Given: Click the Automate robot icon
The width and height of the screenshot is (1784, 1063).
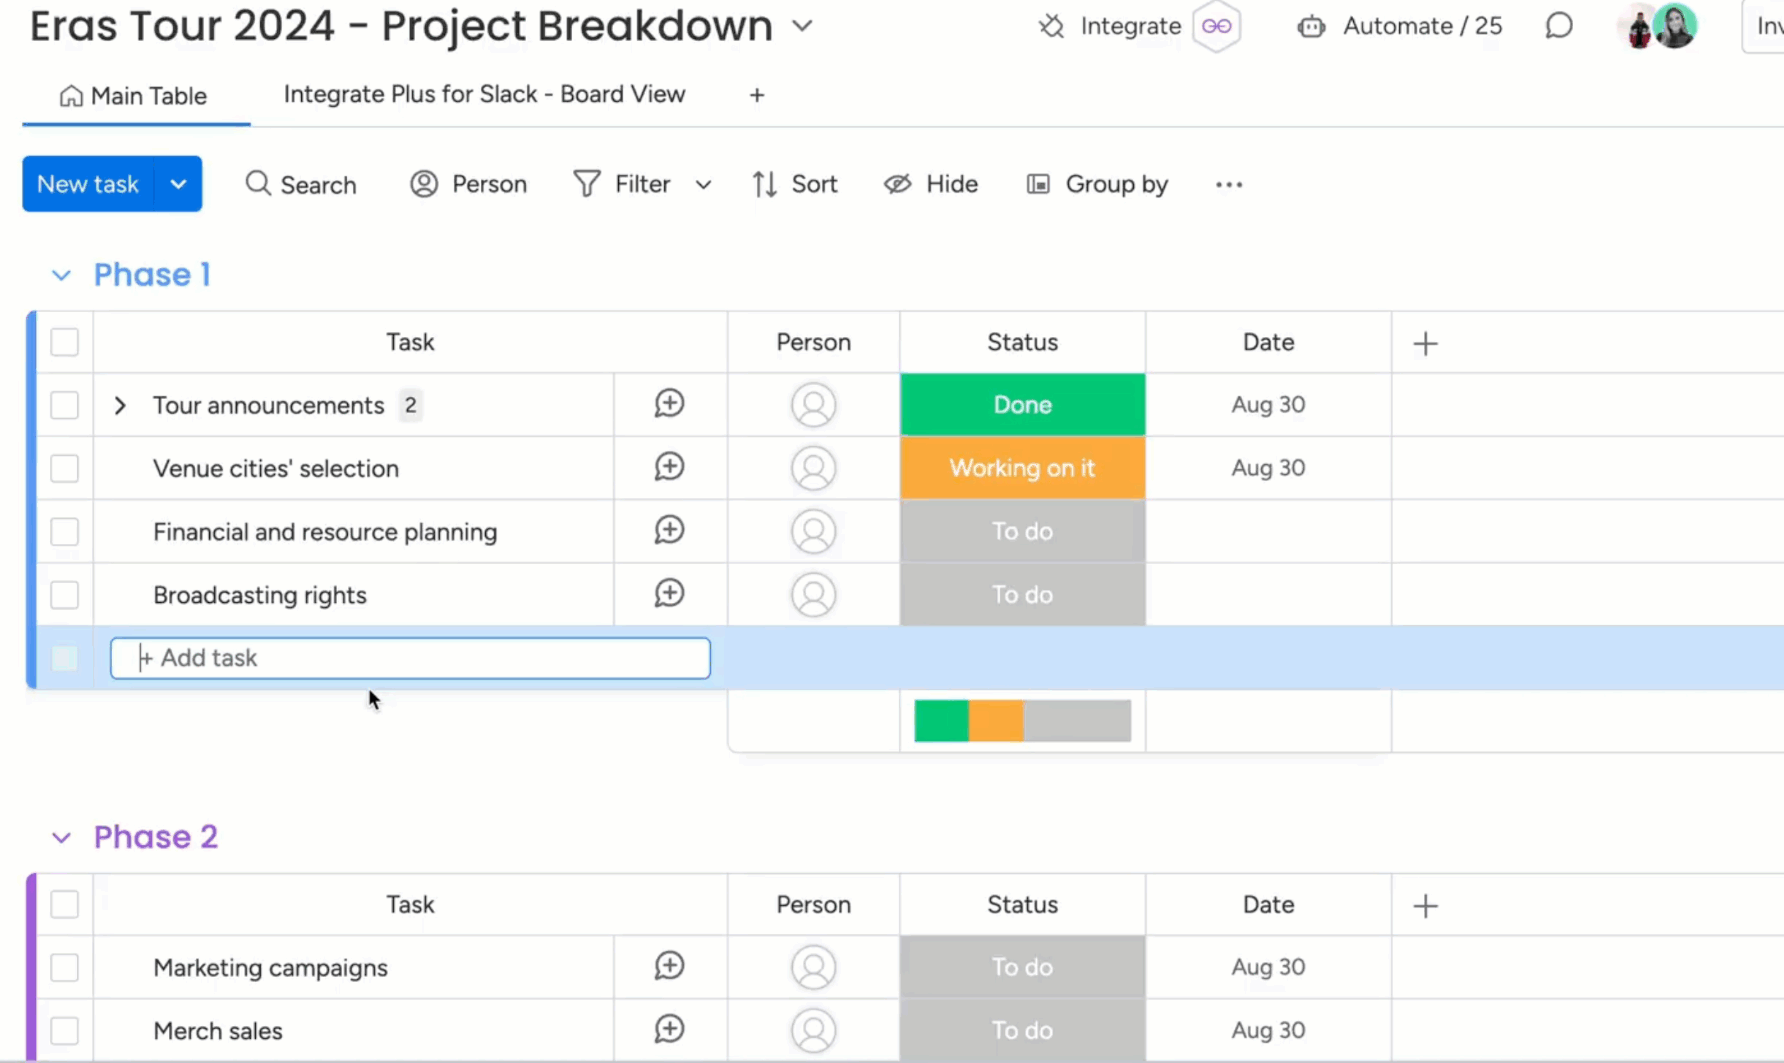Looking at the screenshot, I should (x=1311, y=26).
